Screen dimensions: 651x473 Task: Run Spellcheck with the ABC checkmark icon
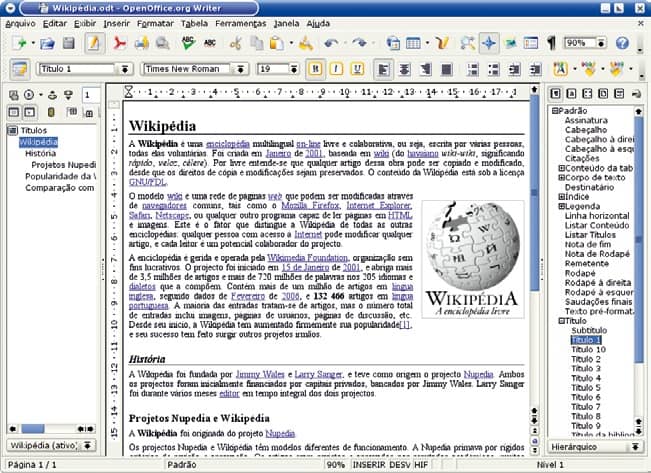(188, 43)
